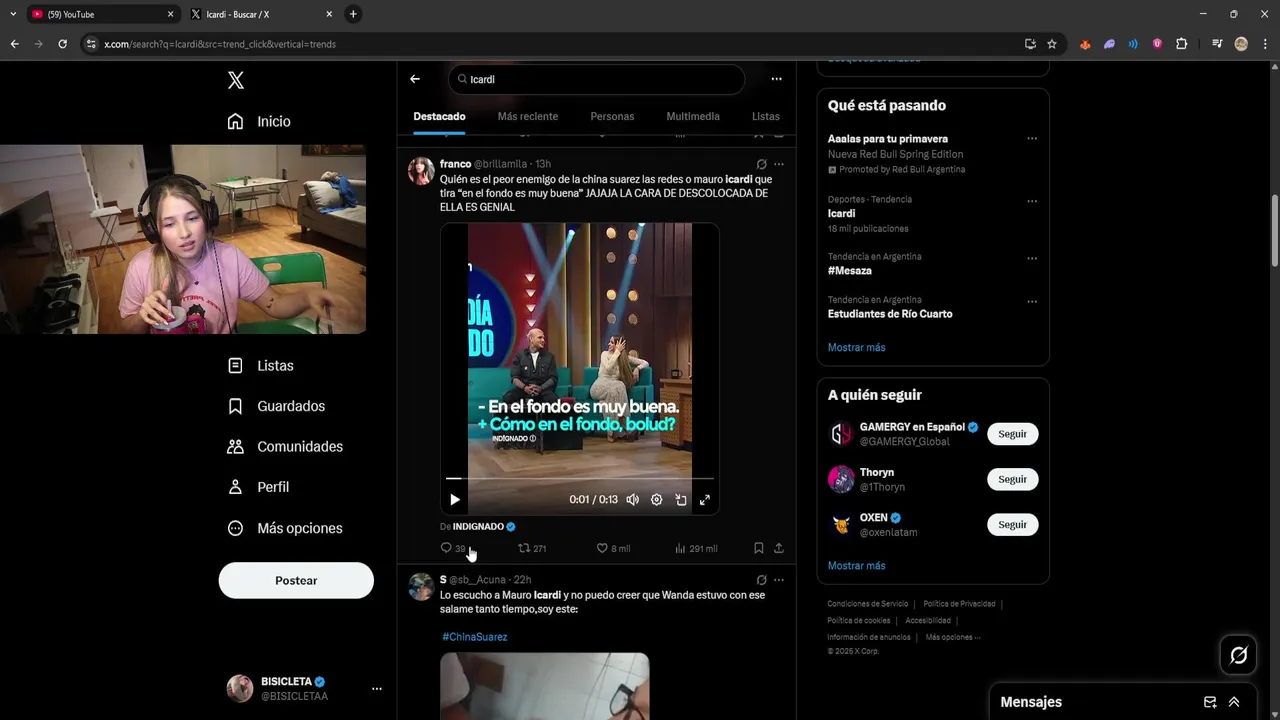Click the Postear button
The height and width of the screenshot is (720, 1280).
click(x=296, y=581)
